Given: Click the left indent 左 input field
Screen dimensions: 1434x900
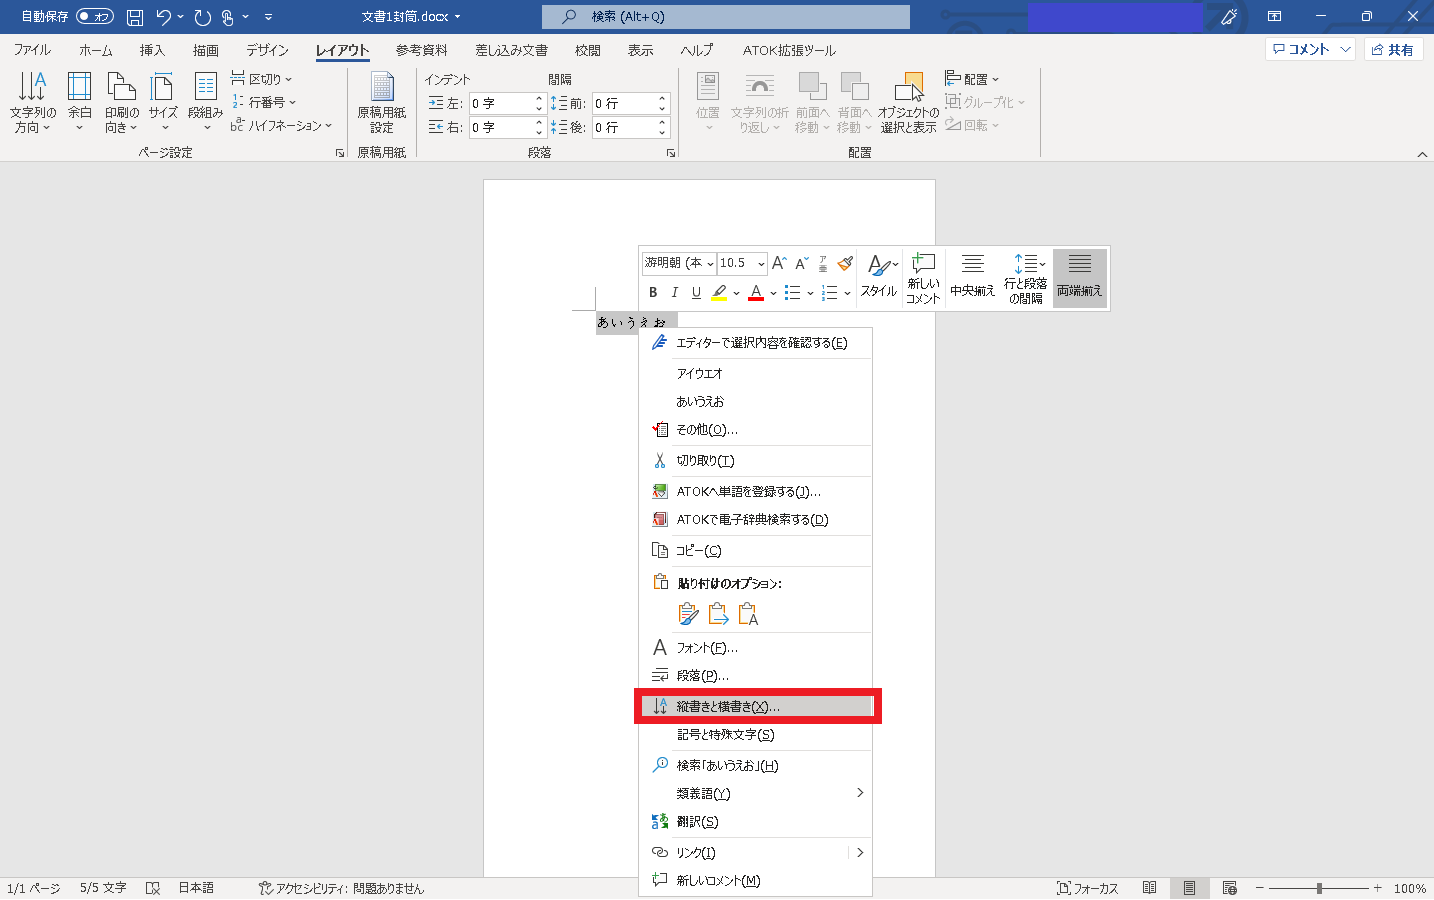Looking at the screenshot, I should [501, 103].
